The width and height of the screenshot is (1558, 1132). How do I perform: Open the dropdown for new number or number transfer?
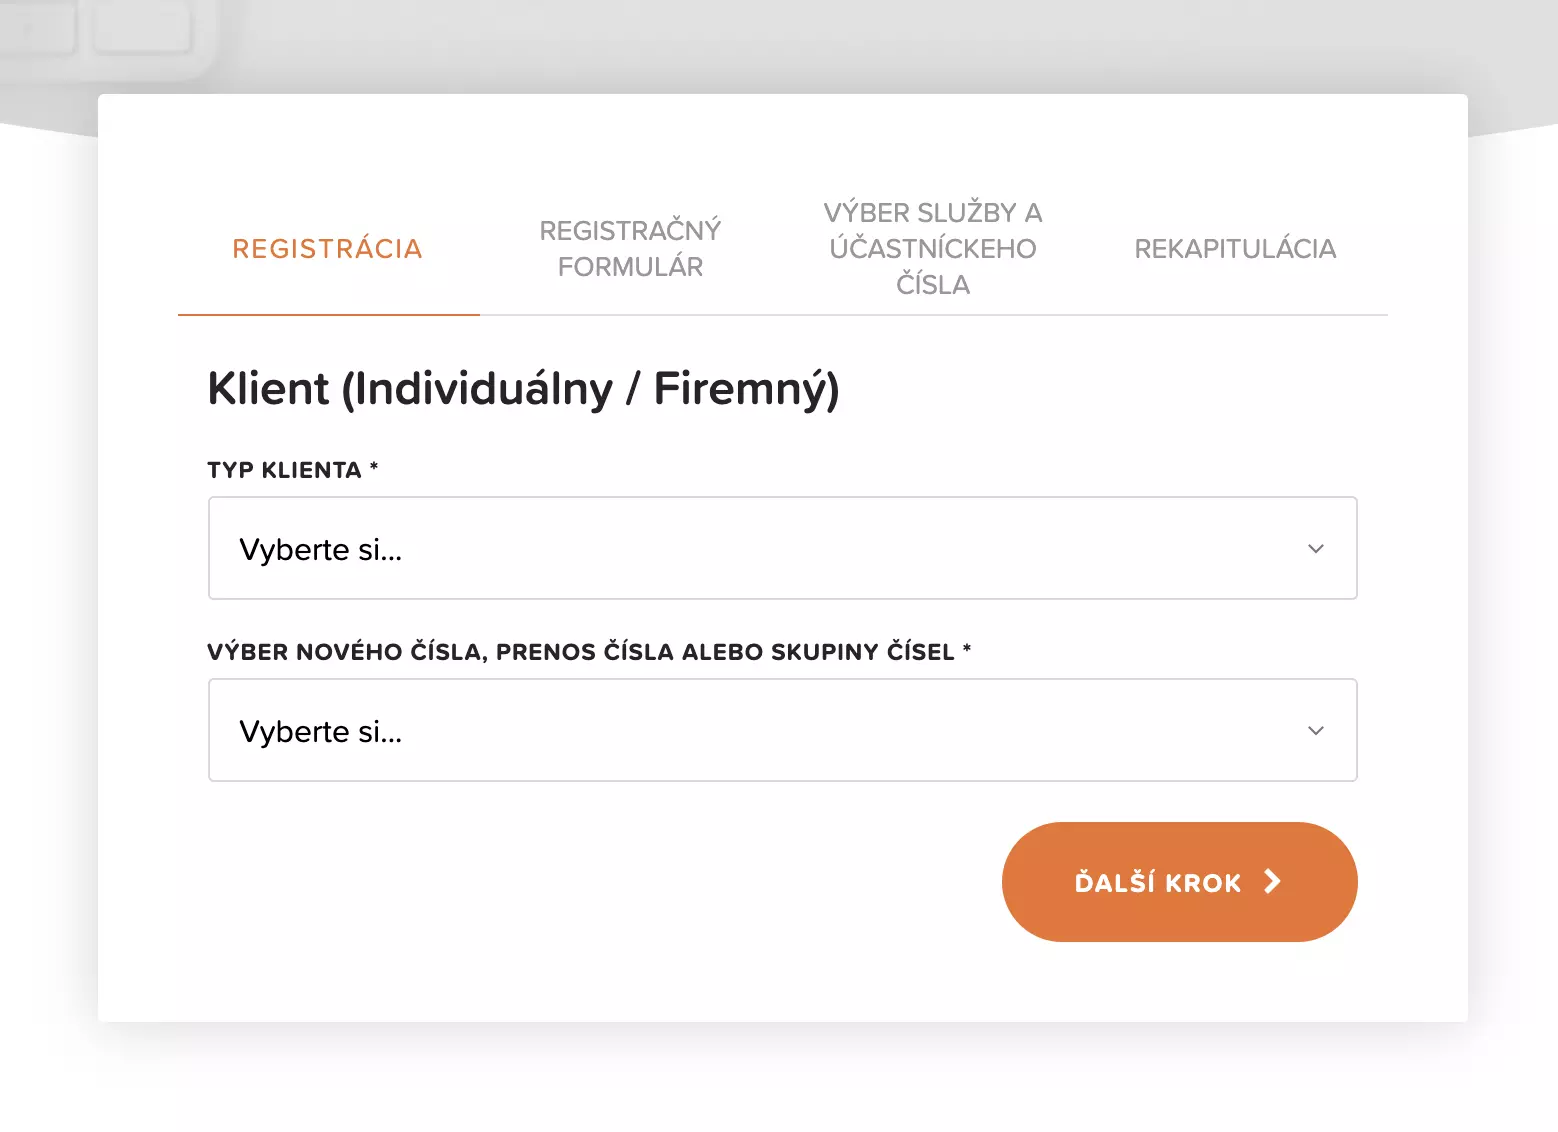pos(782,730)
